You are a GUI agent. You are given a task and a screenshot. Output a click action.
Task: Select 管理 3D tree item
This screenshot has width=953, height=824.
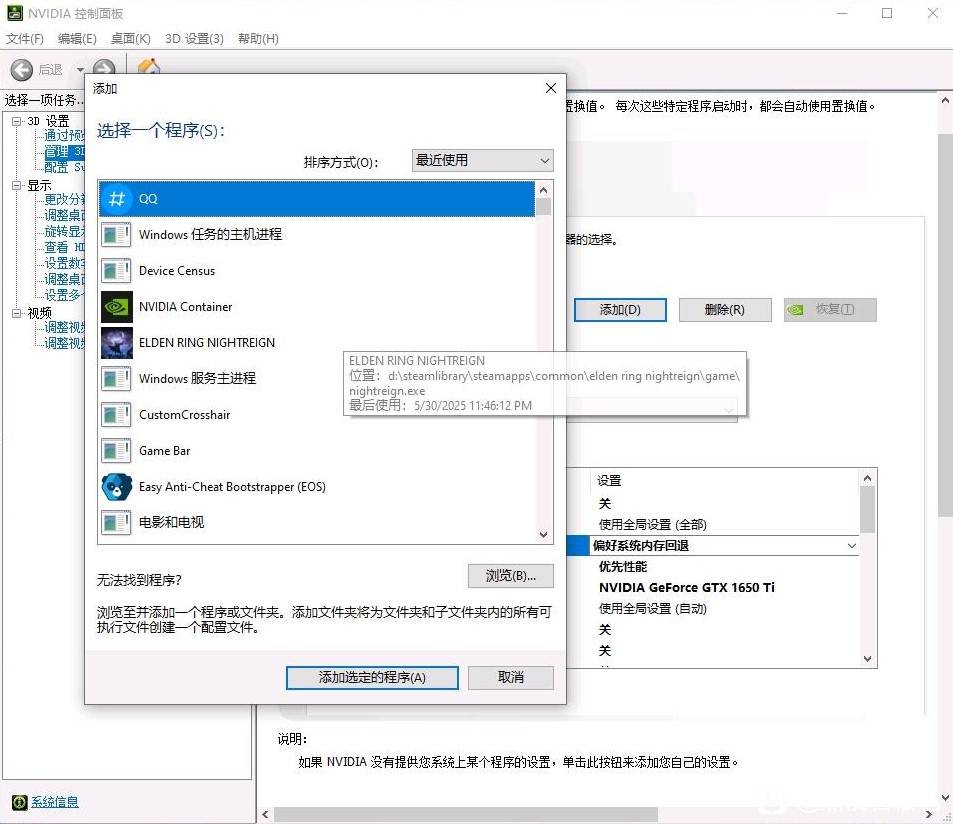coord(64,151)
